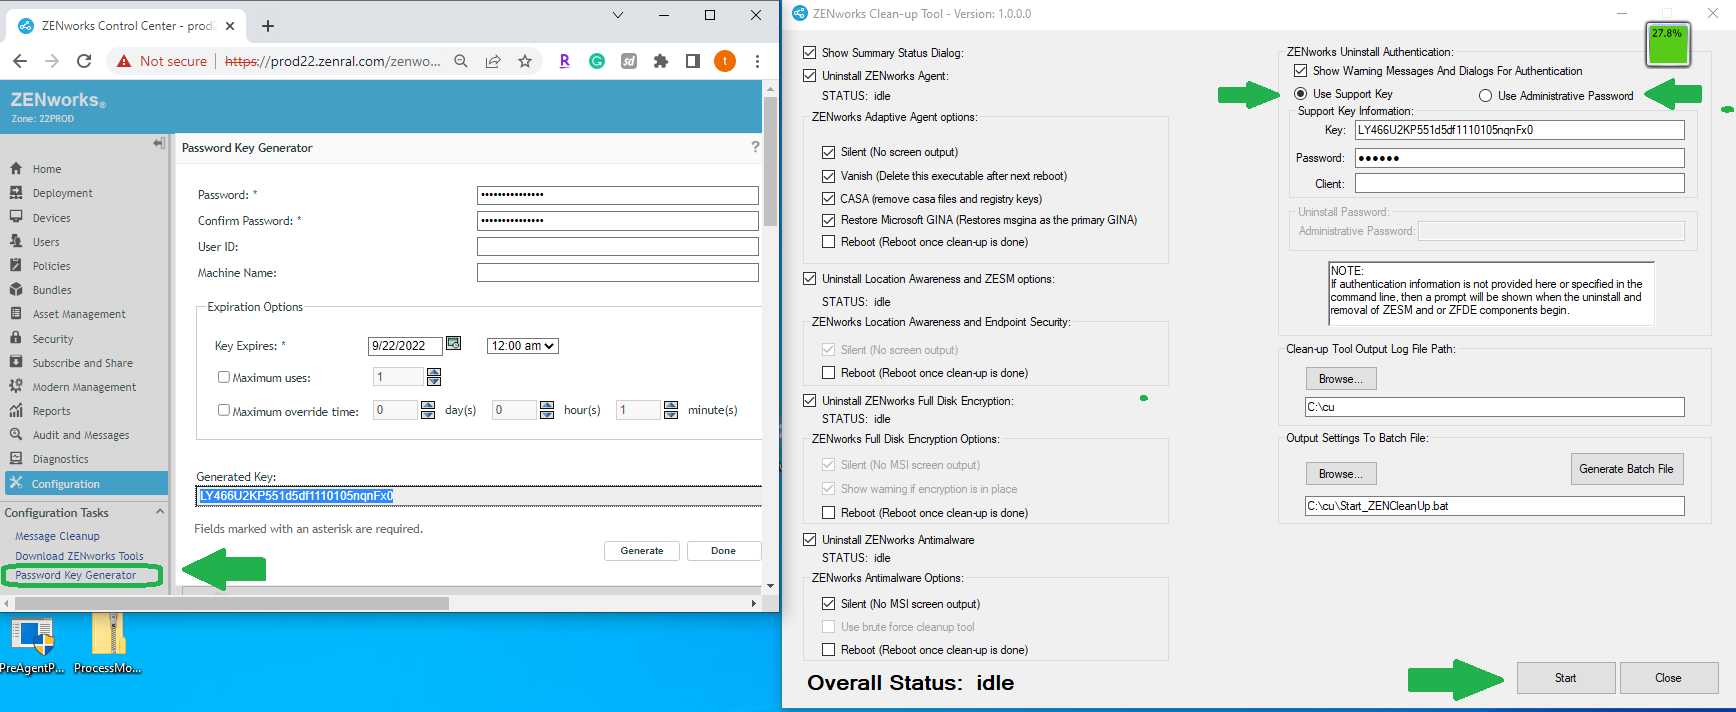Open Bundles section in sidebar

[52, 290]
